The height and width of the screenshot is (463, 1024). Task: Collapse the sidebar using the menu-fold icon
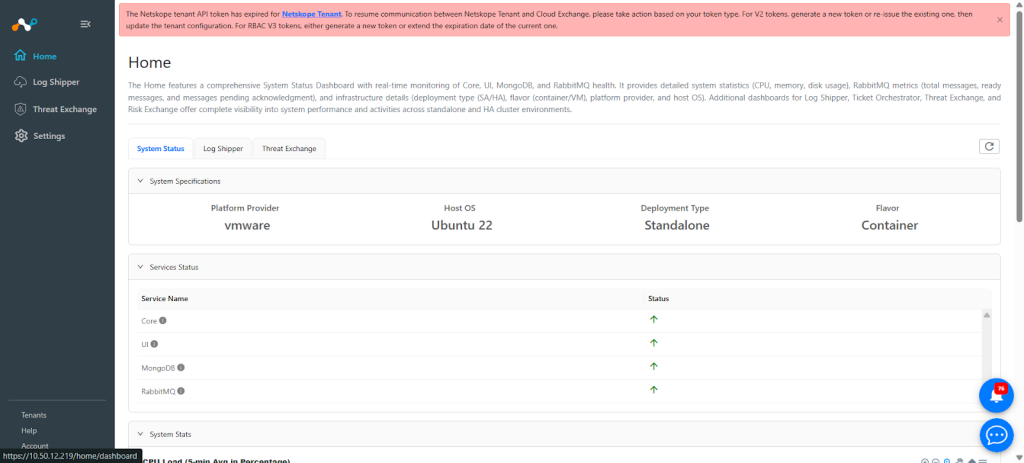click(x=85, y=24)
